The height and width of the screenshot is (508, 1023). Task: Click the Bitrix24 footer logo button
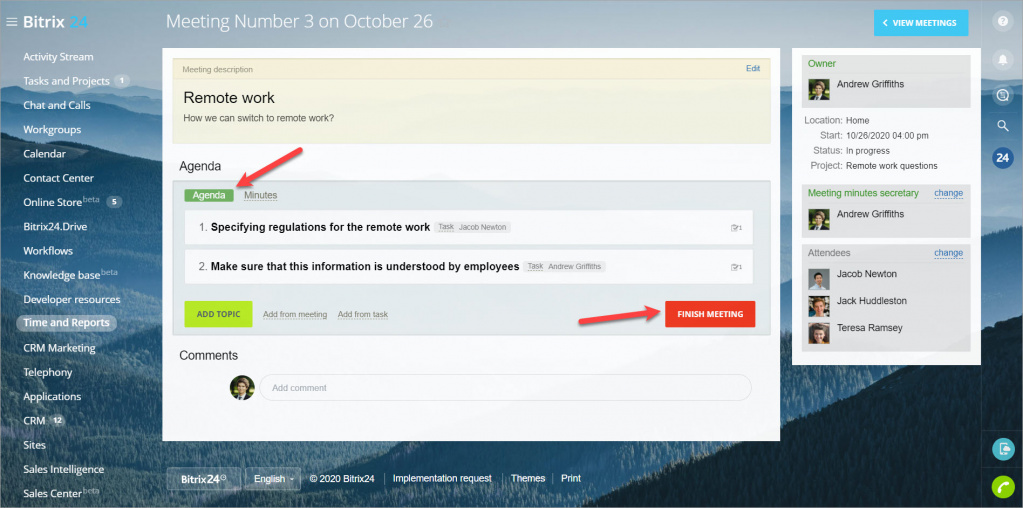coord(204,479)
